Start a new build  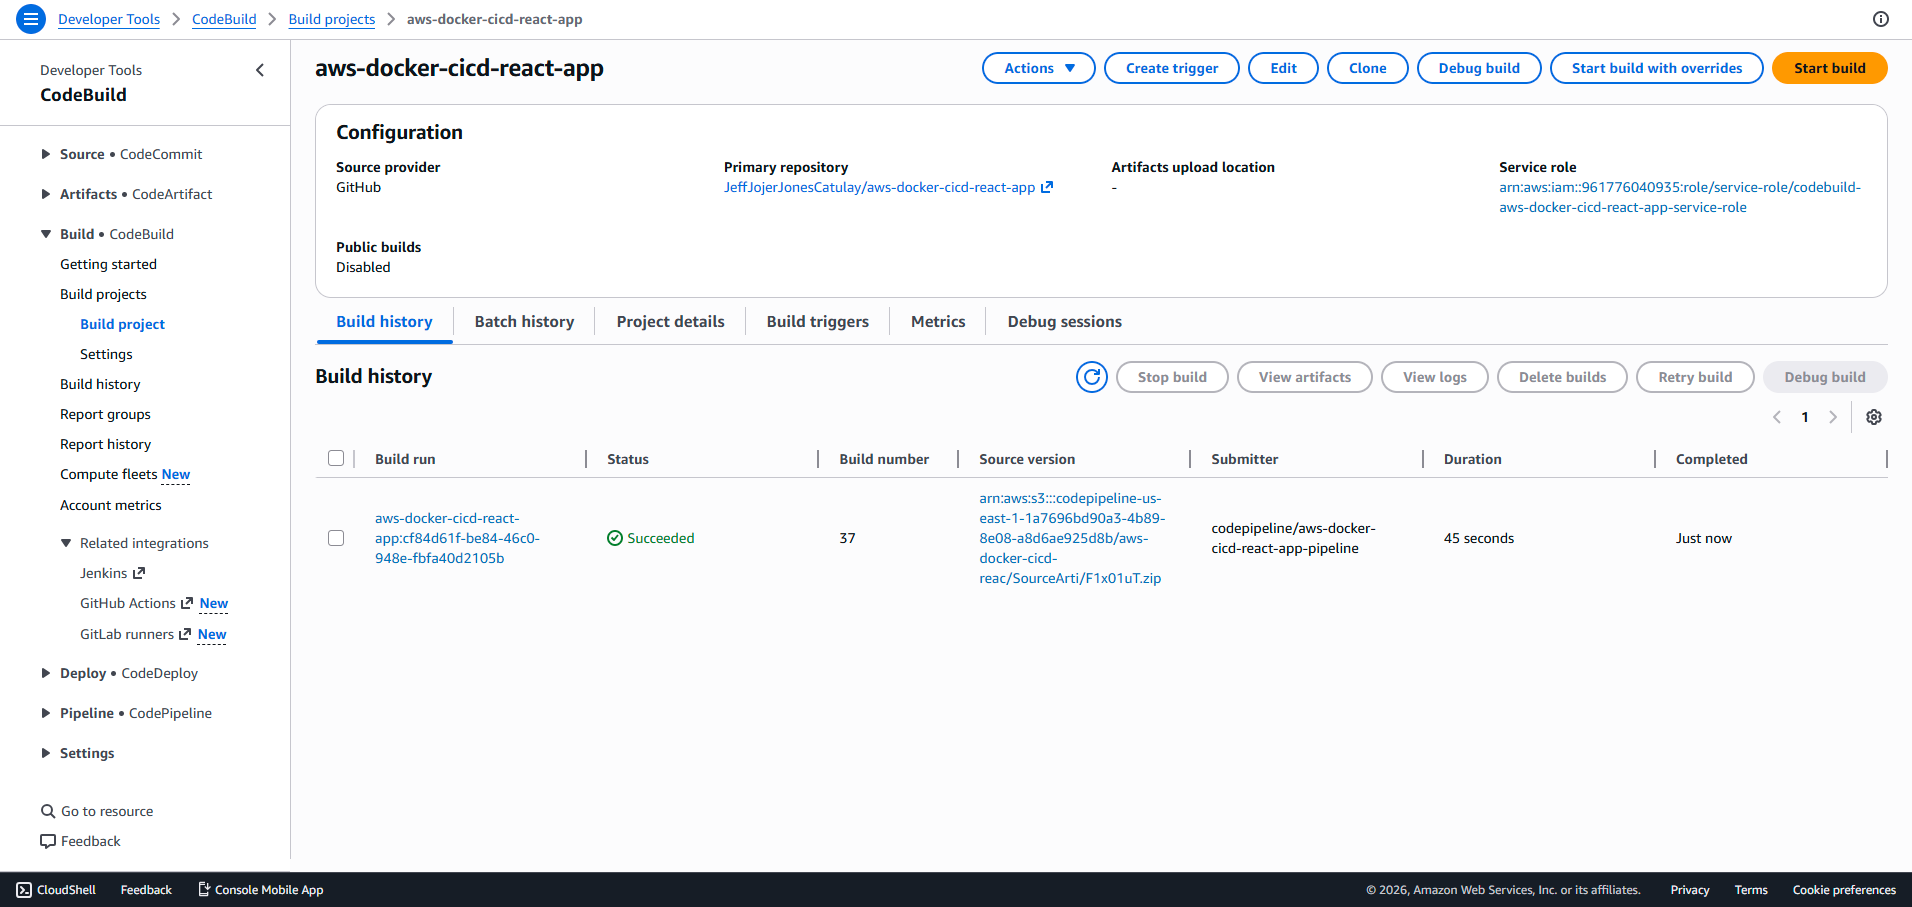tap(1829, 68)
